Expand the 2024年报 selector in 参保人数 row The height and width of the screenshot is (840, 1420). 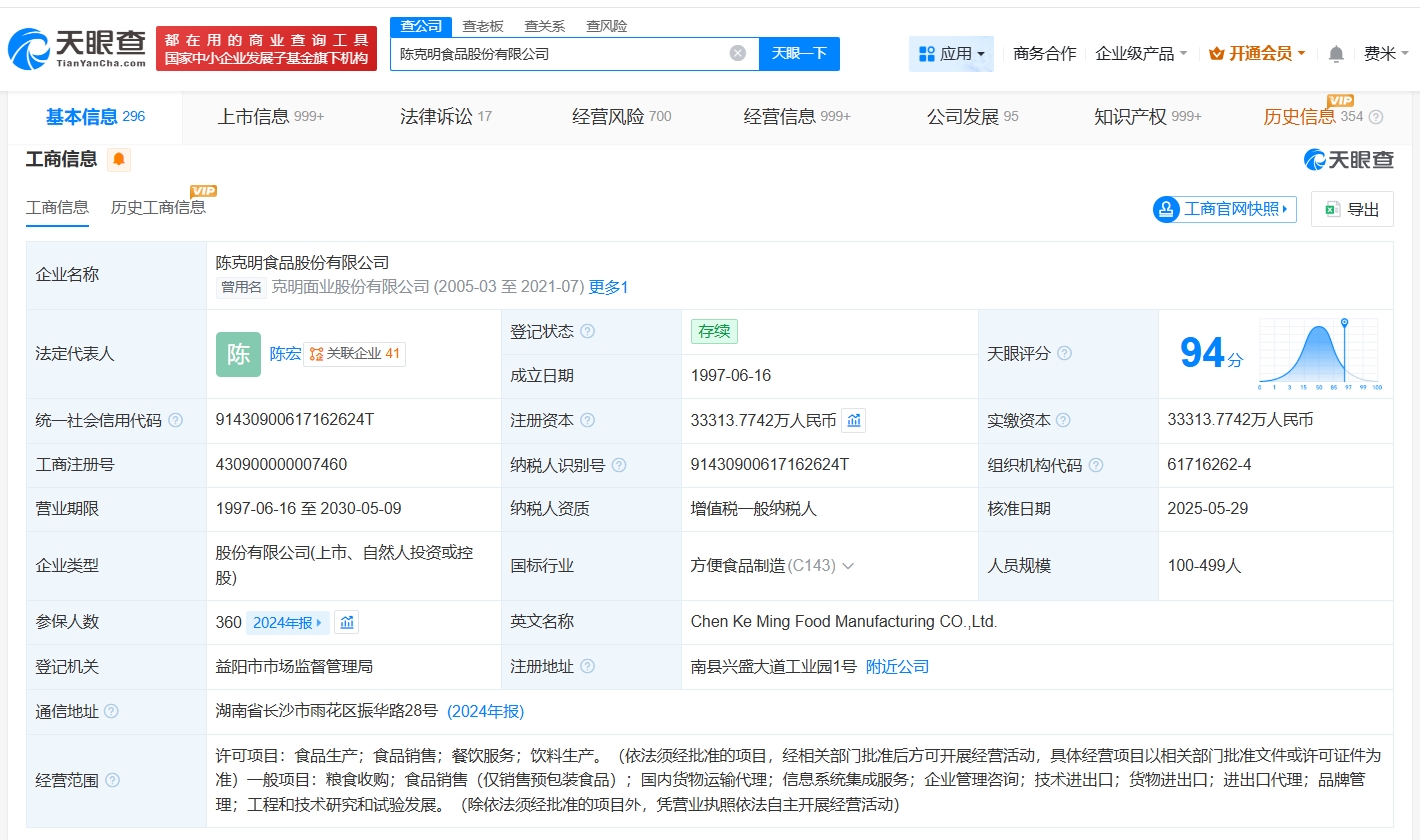click(287, 623)
